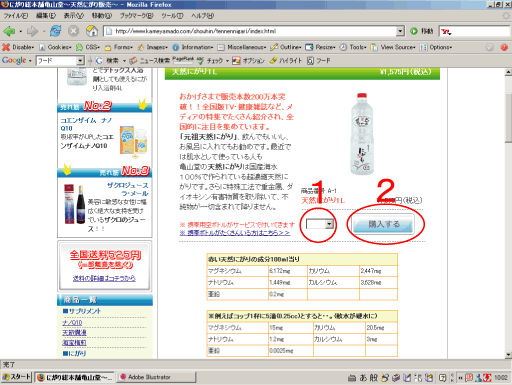Viewport: 512px width, 385px height.
Task: Open the Images menu in developer toolbar
Action: pos(153,47)
